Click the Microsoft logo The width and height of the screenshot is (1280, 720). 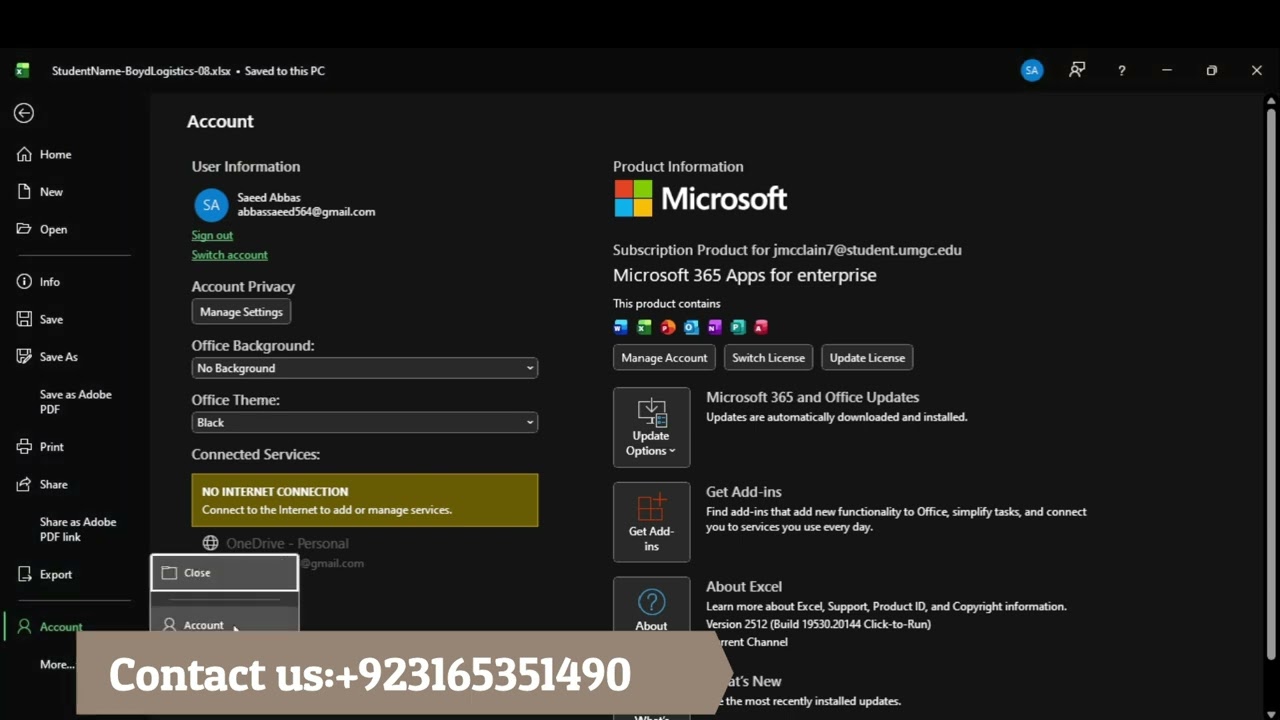[700, 198]
